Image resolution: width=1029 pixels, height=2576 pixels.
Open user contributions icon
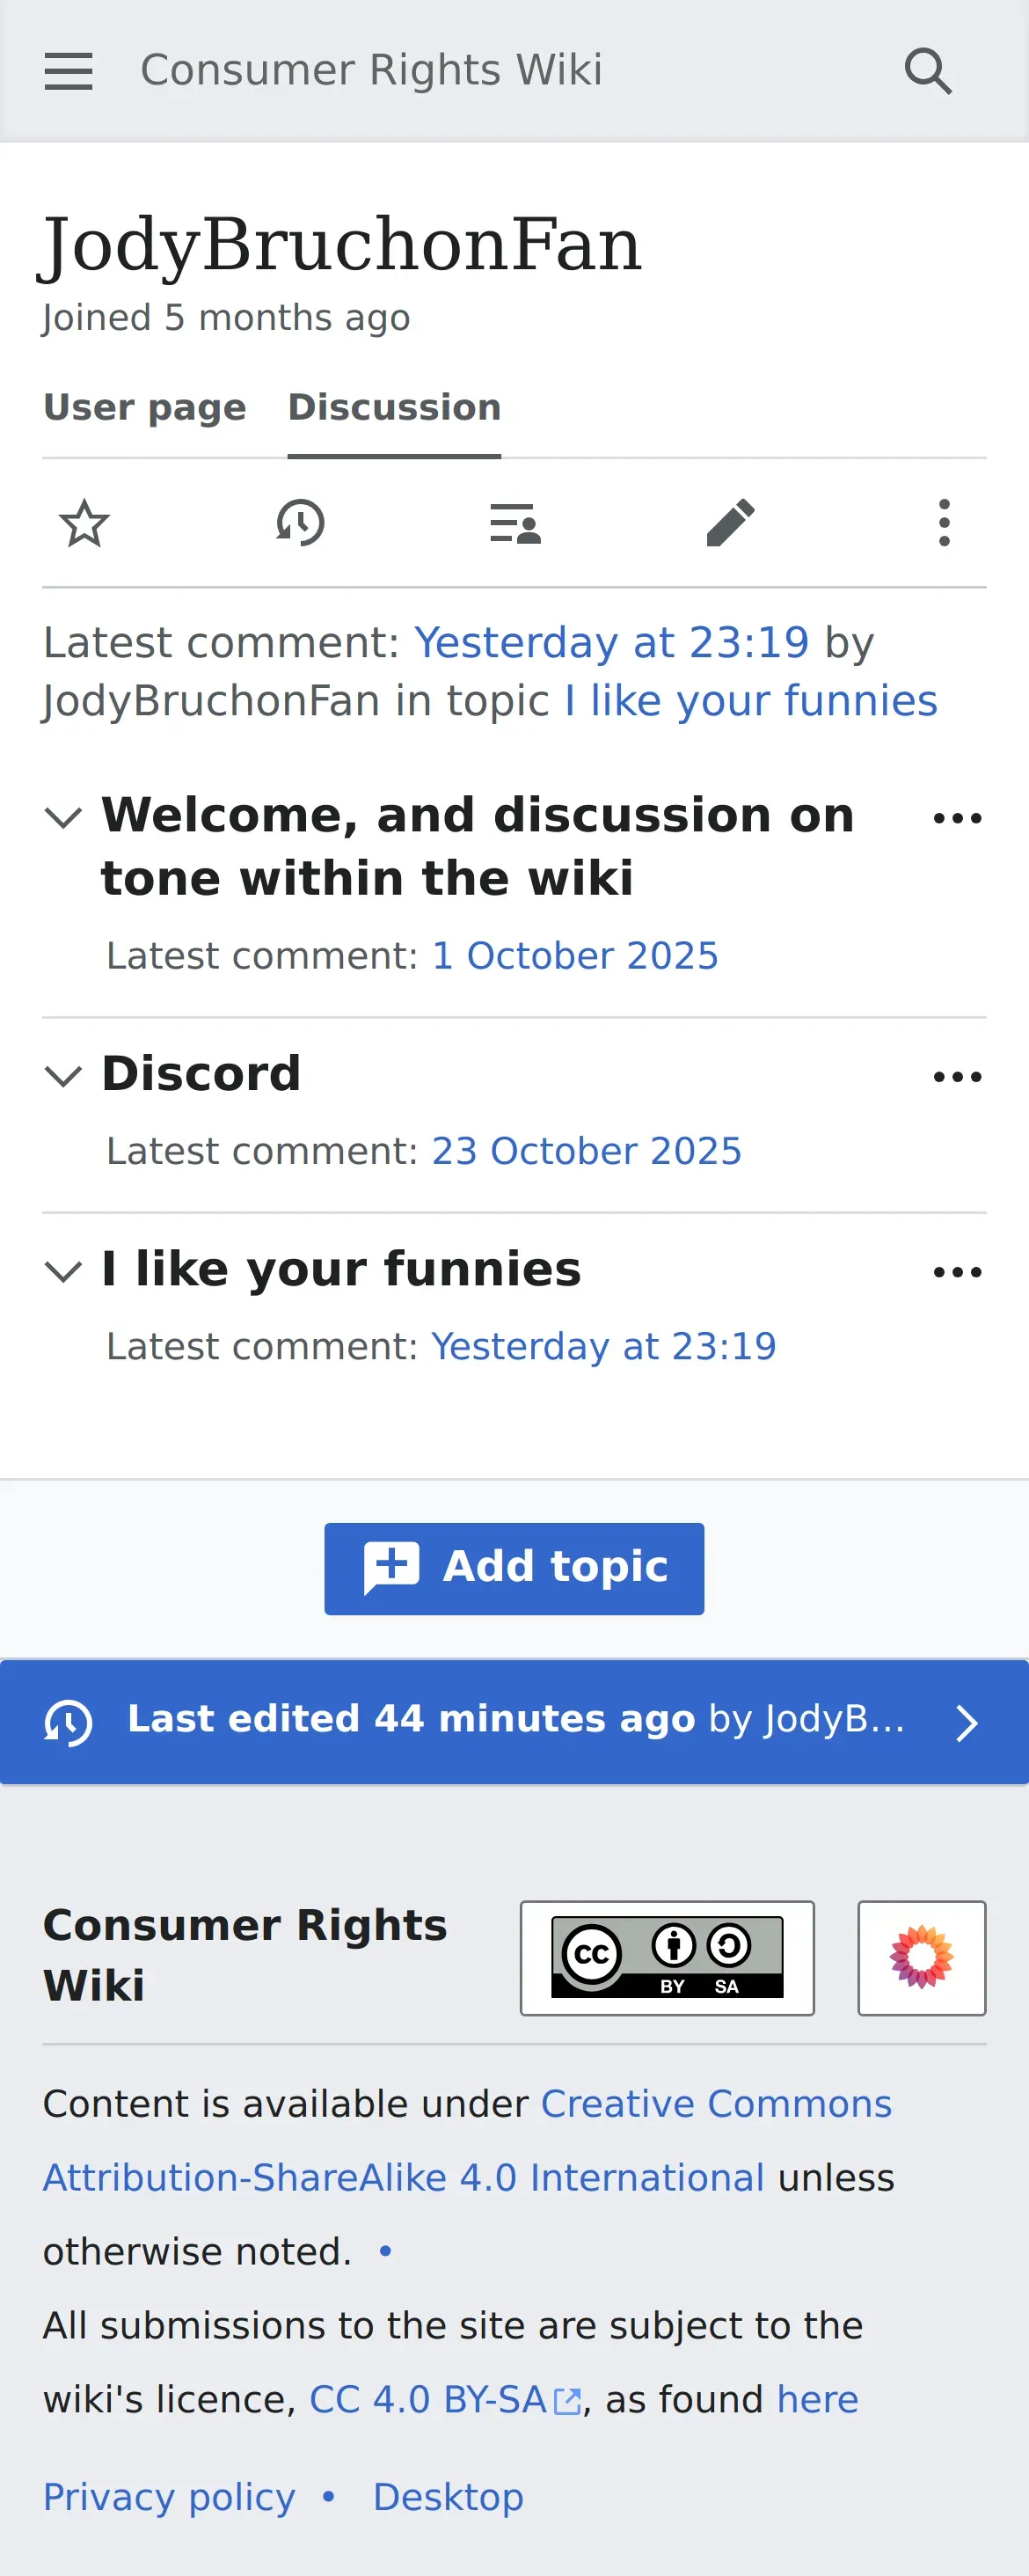click(x=515, y=523)
